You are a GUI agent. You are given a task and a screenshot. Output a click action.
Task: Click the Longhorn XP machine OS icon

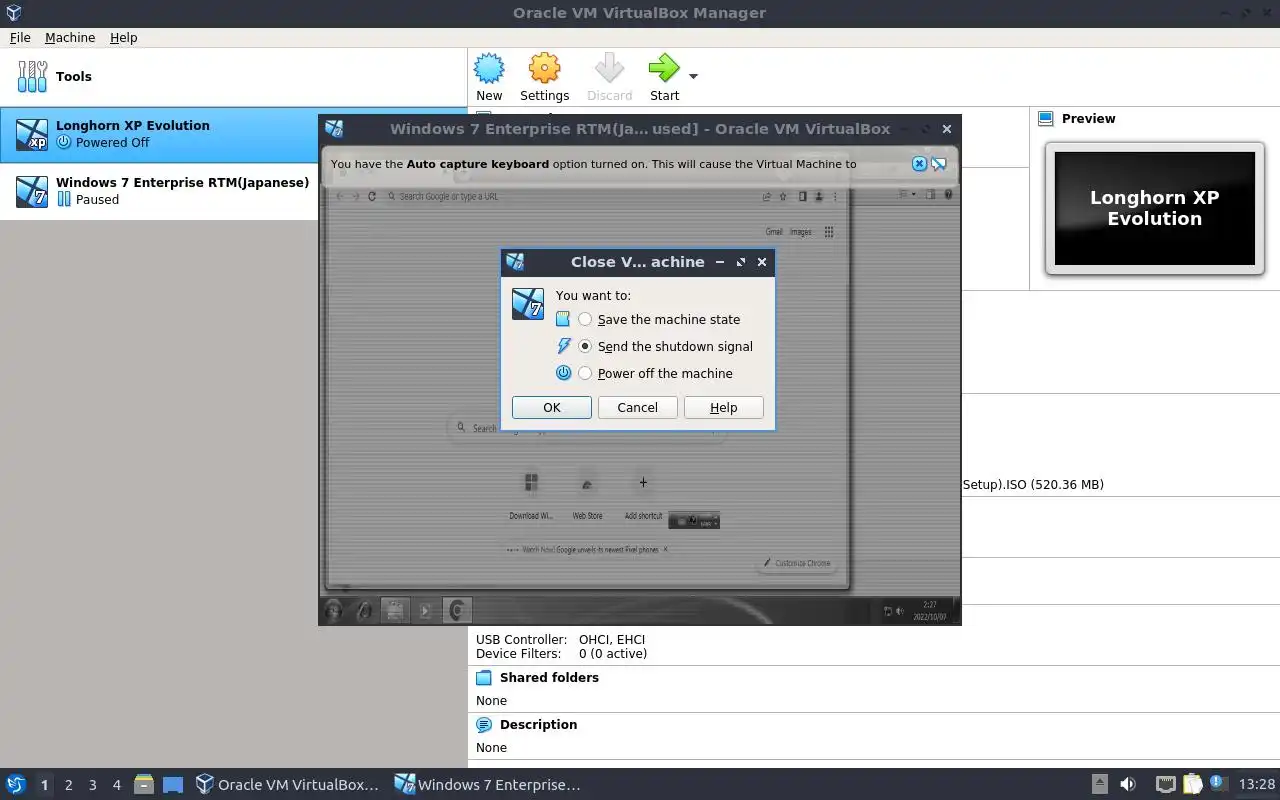[x=32, y=134]
